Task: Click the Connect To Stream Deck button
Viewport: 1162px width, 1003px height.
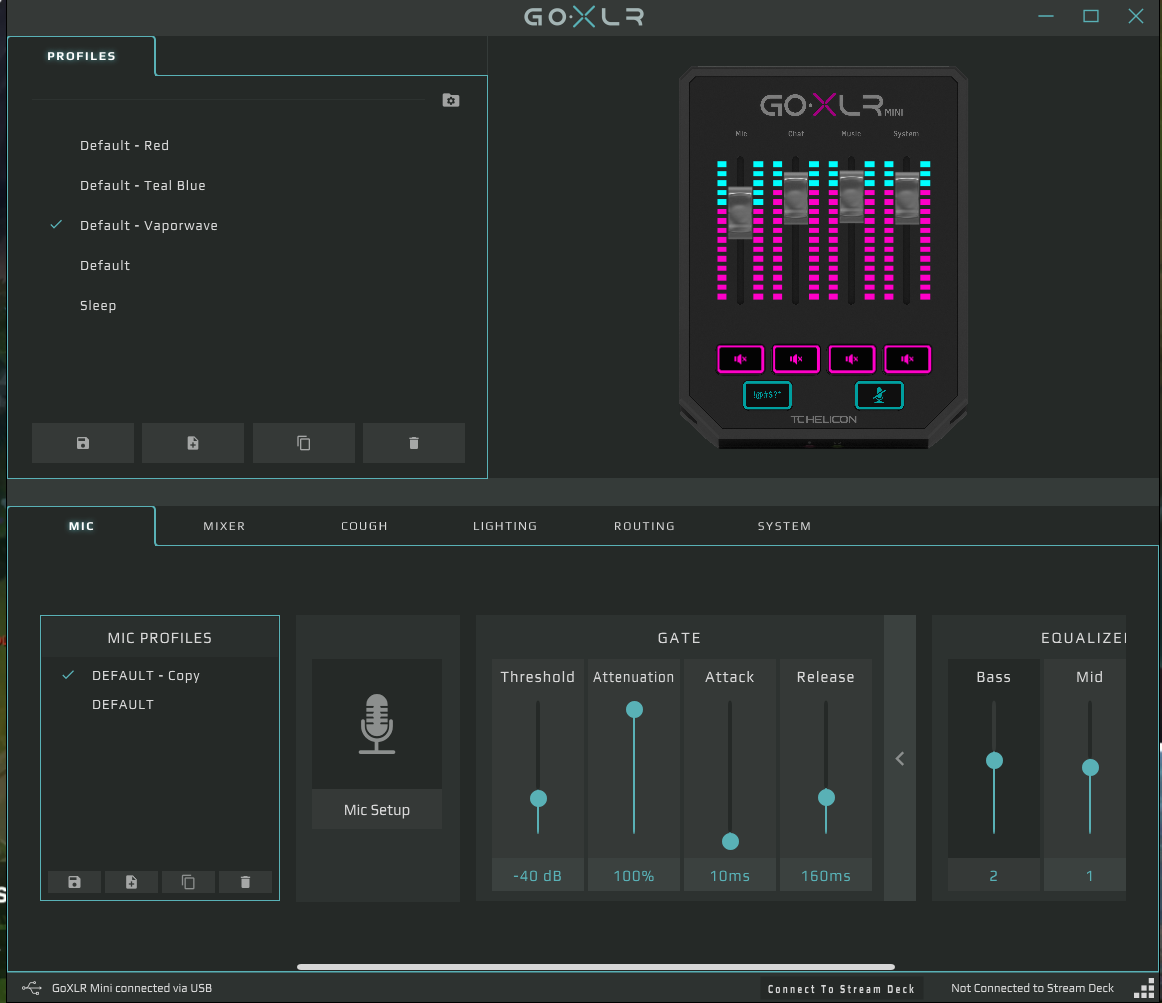Action: [x=841, y=988]
